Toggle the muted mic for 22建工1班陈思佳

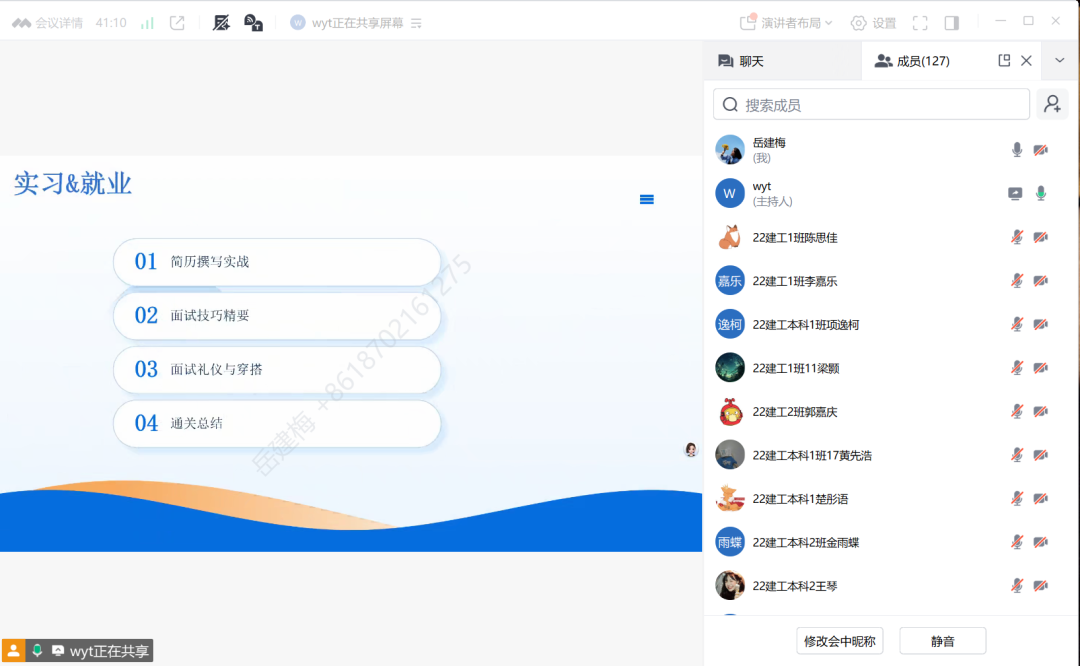tap(1017, 237)
